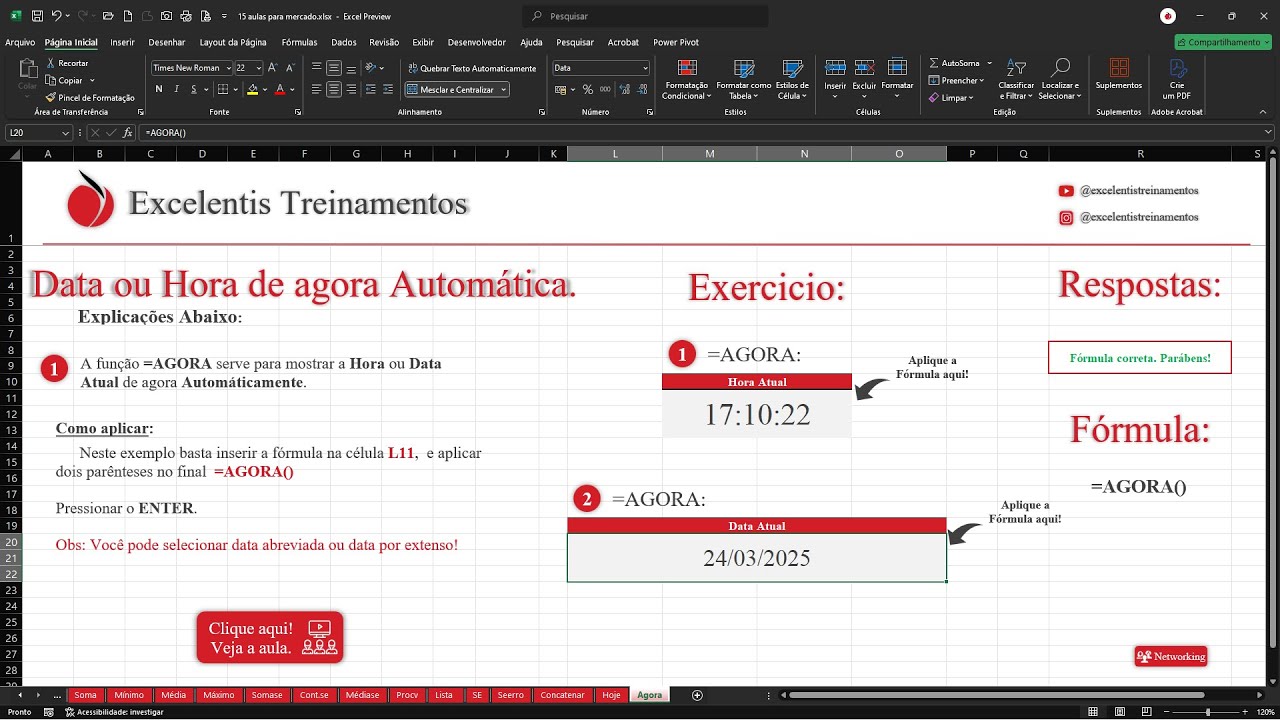Toggle middle vertical alignment
The image size is (1280, 720).
point(334,68)
